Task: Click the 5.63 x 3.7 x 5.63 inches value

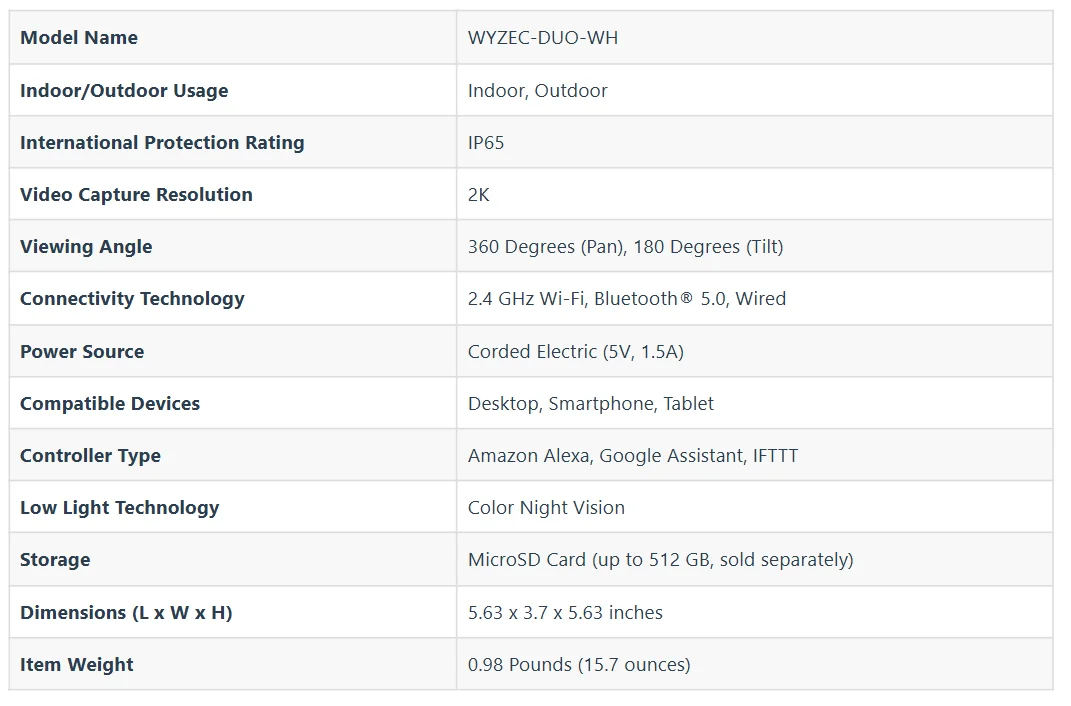Action: click(x=565, y=612)
